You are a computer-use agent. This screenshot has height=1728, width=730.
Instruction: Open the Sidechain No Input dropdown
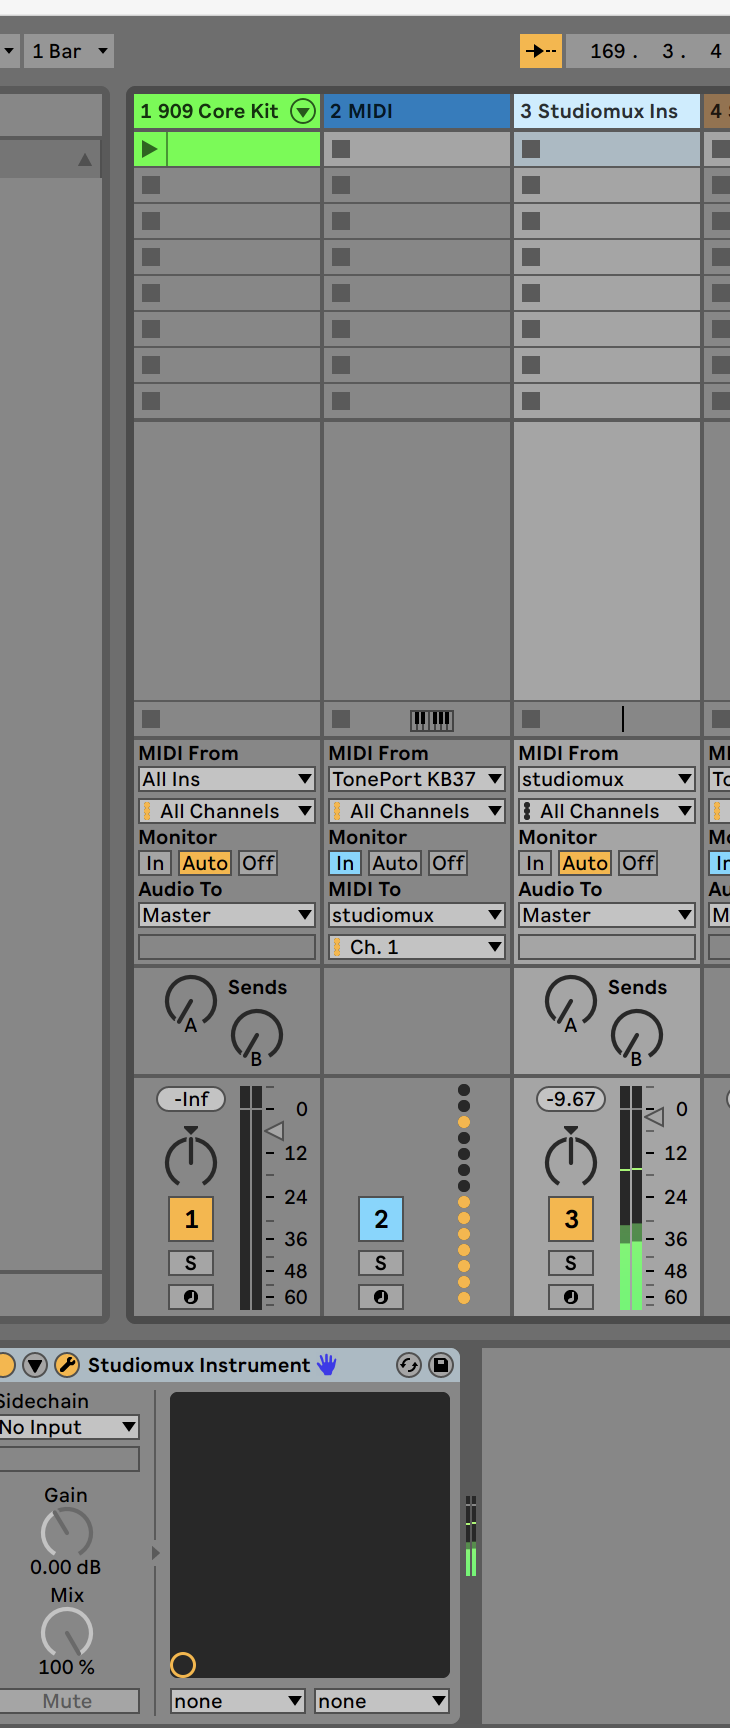pyautogui.click(x=68, y=1427)
